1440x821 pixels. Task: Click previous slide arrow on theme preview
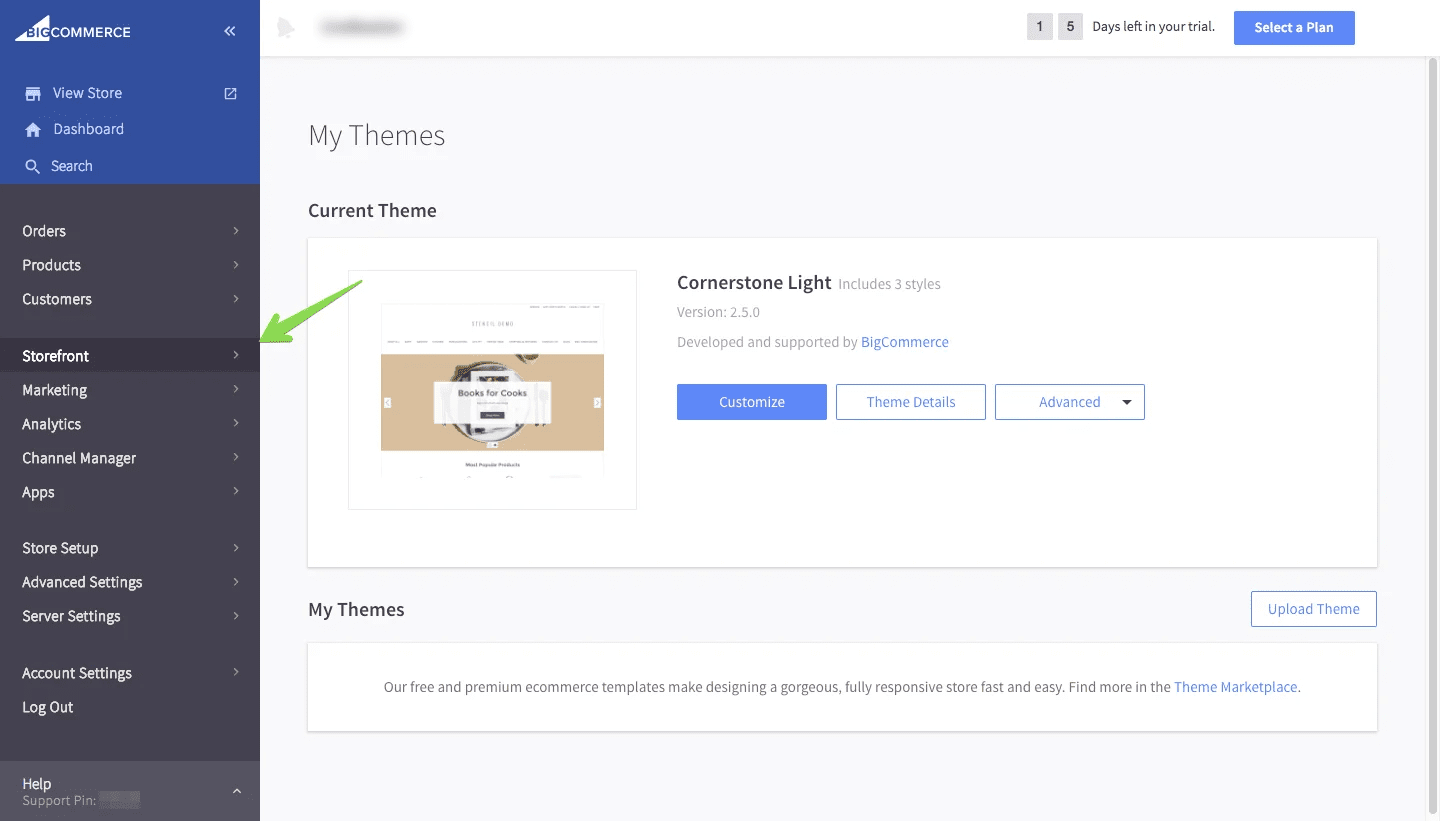point(388,403)
